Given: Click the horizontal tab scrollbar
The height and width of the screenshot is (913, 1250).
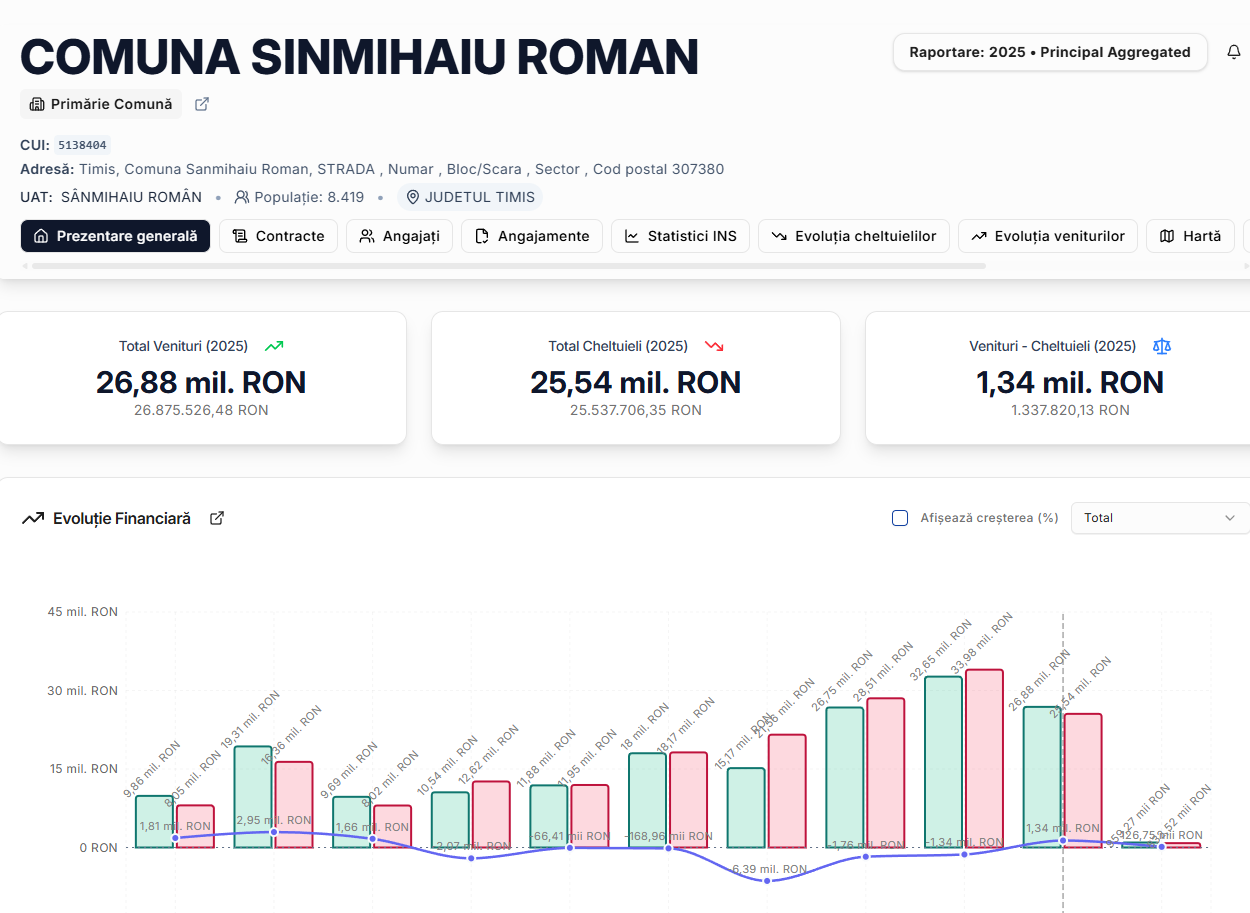Looking at the screenshot, I should (508, 266).
